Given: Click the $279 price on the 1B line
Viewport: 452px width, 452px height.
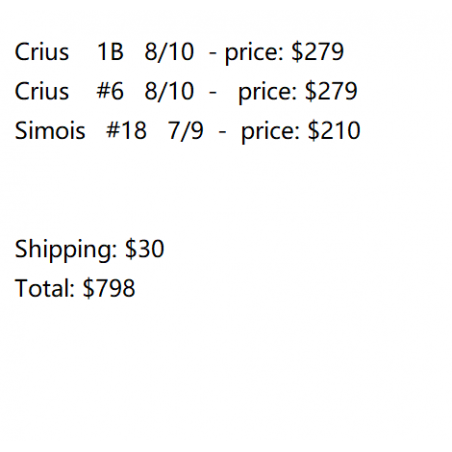Looking at the screenshot, I should coord(317,52).
